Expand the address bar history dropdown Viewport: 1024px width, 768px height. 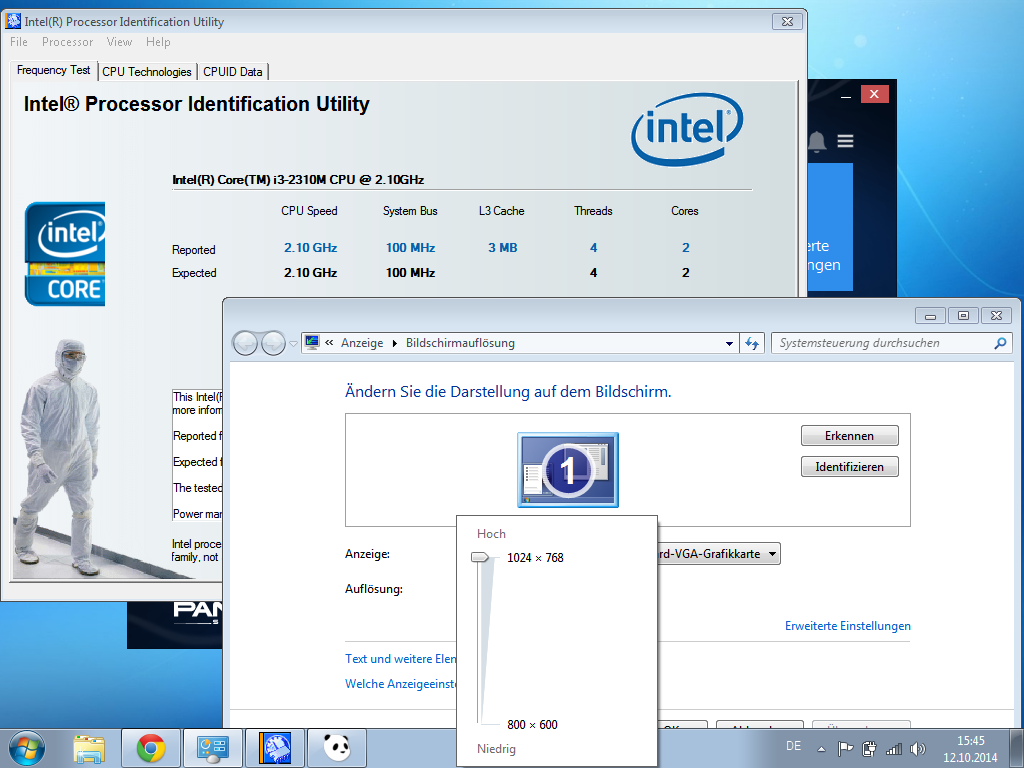[x=729, y=344]
